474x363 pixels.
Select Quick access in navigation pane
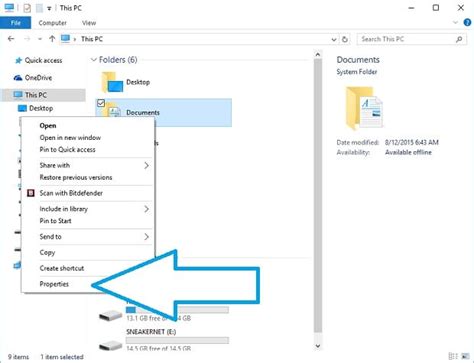tap(43, 60)
